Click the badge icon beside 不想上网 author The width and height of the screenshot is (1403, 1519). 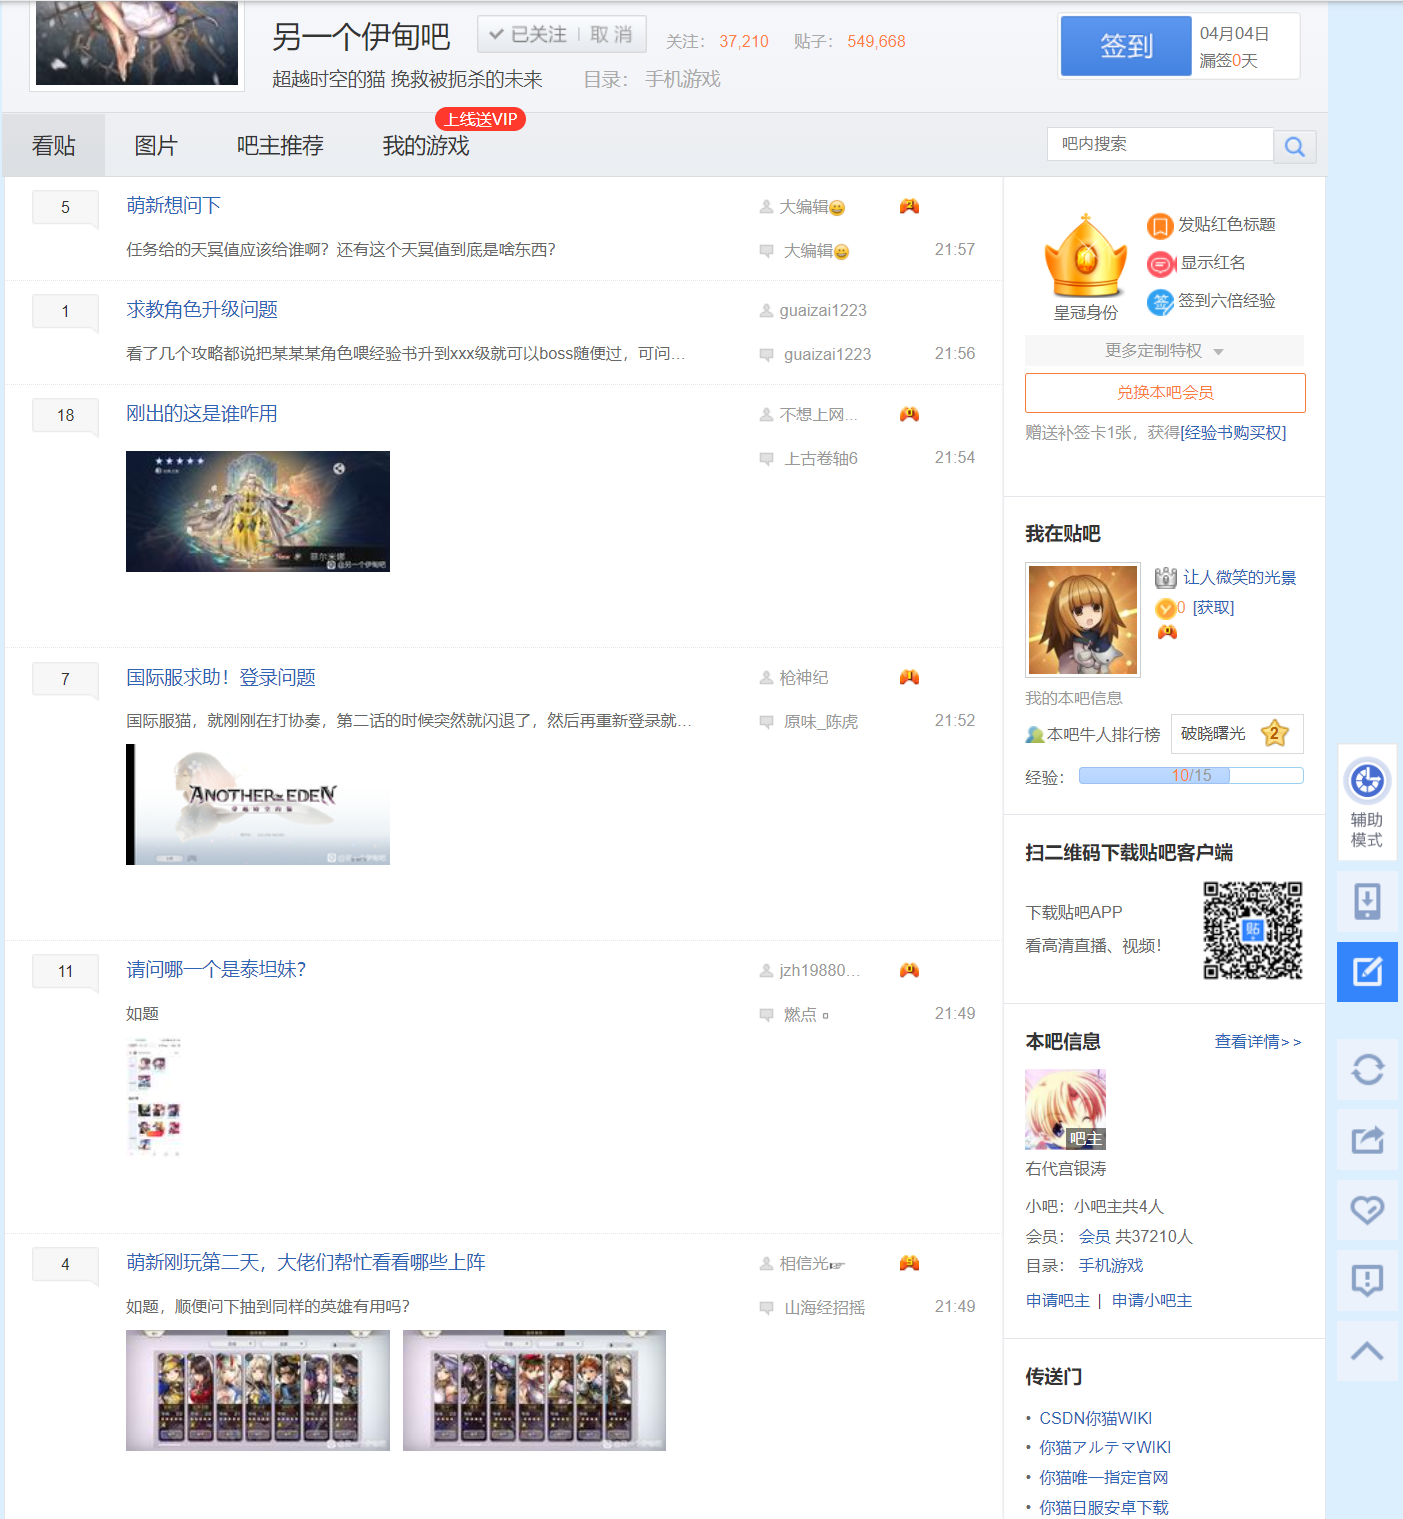[909, 414]
